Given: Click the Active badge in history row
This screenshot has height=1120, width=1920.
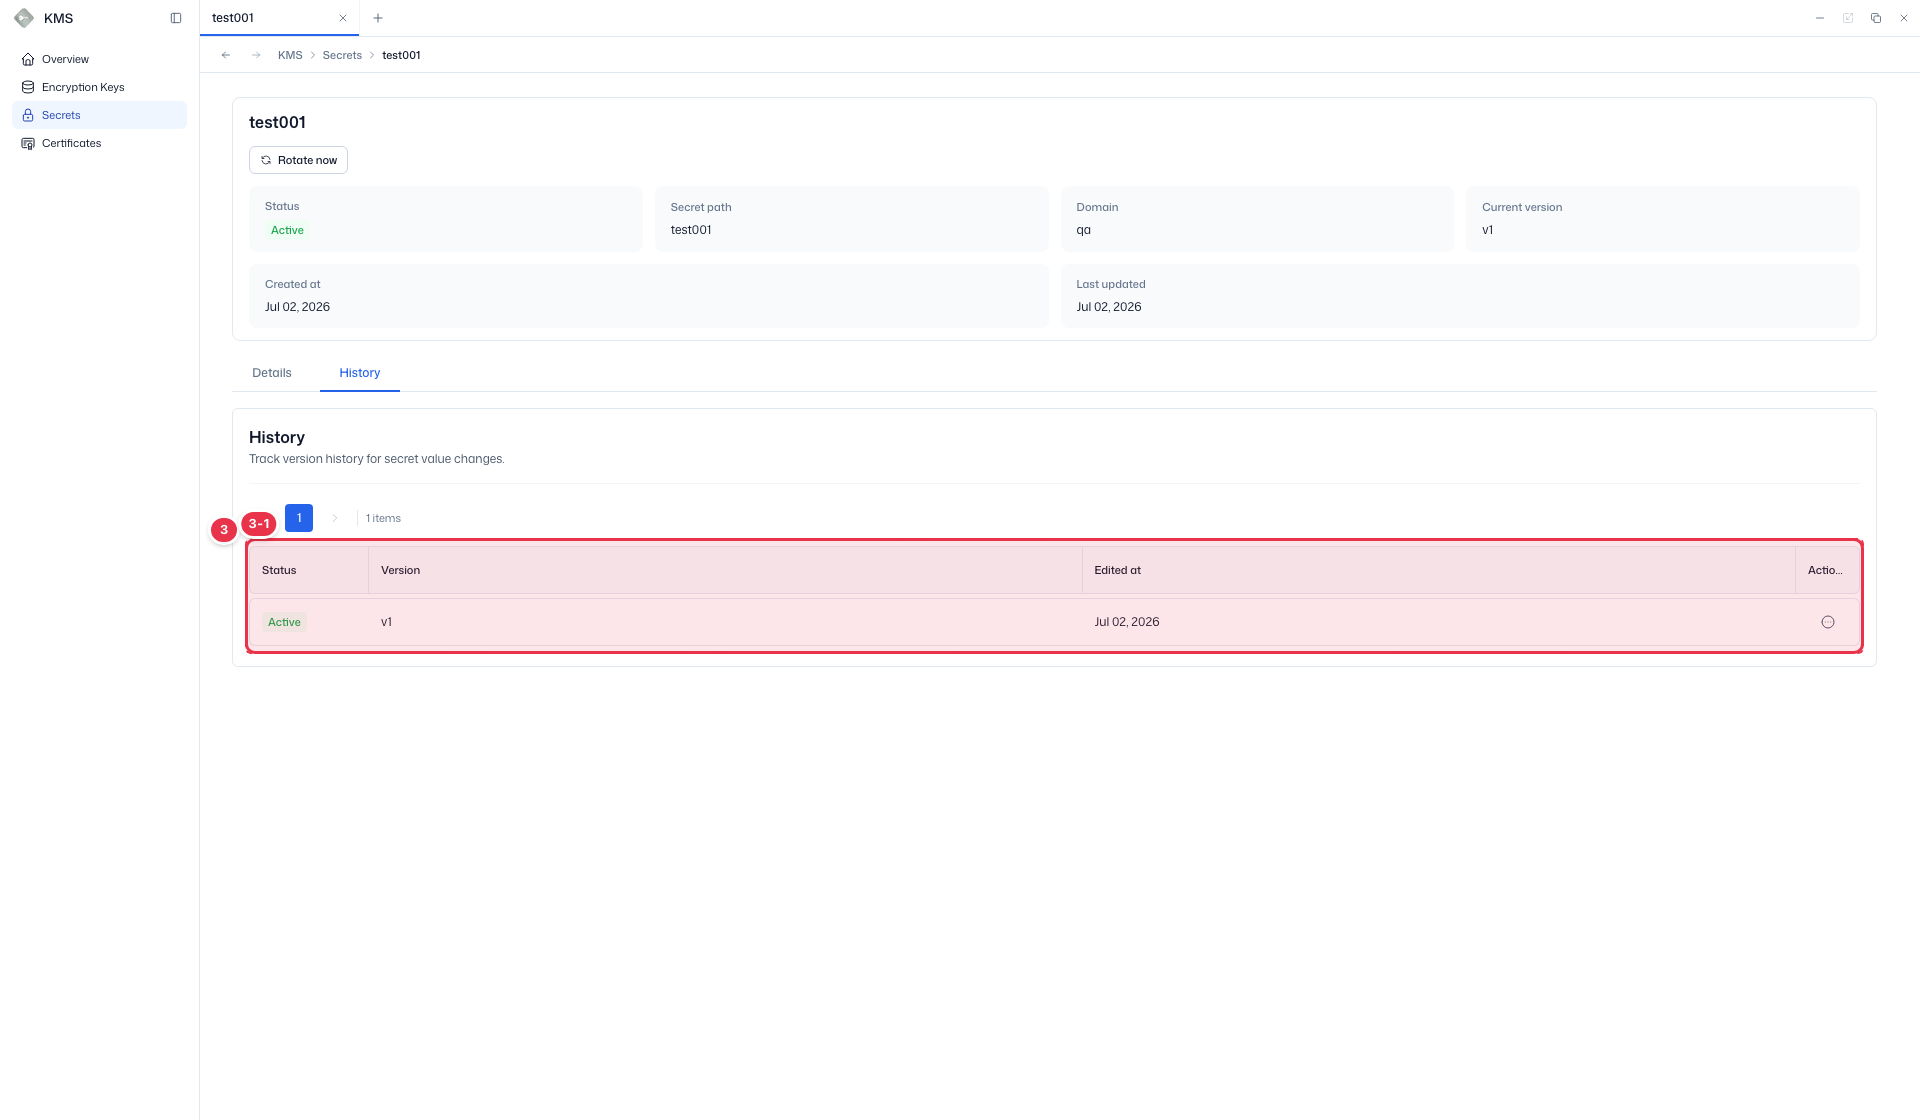Looking at the screenshot, I should 284,622.
